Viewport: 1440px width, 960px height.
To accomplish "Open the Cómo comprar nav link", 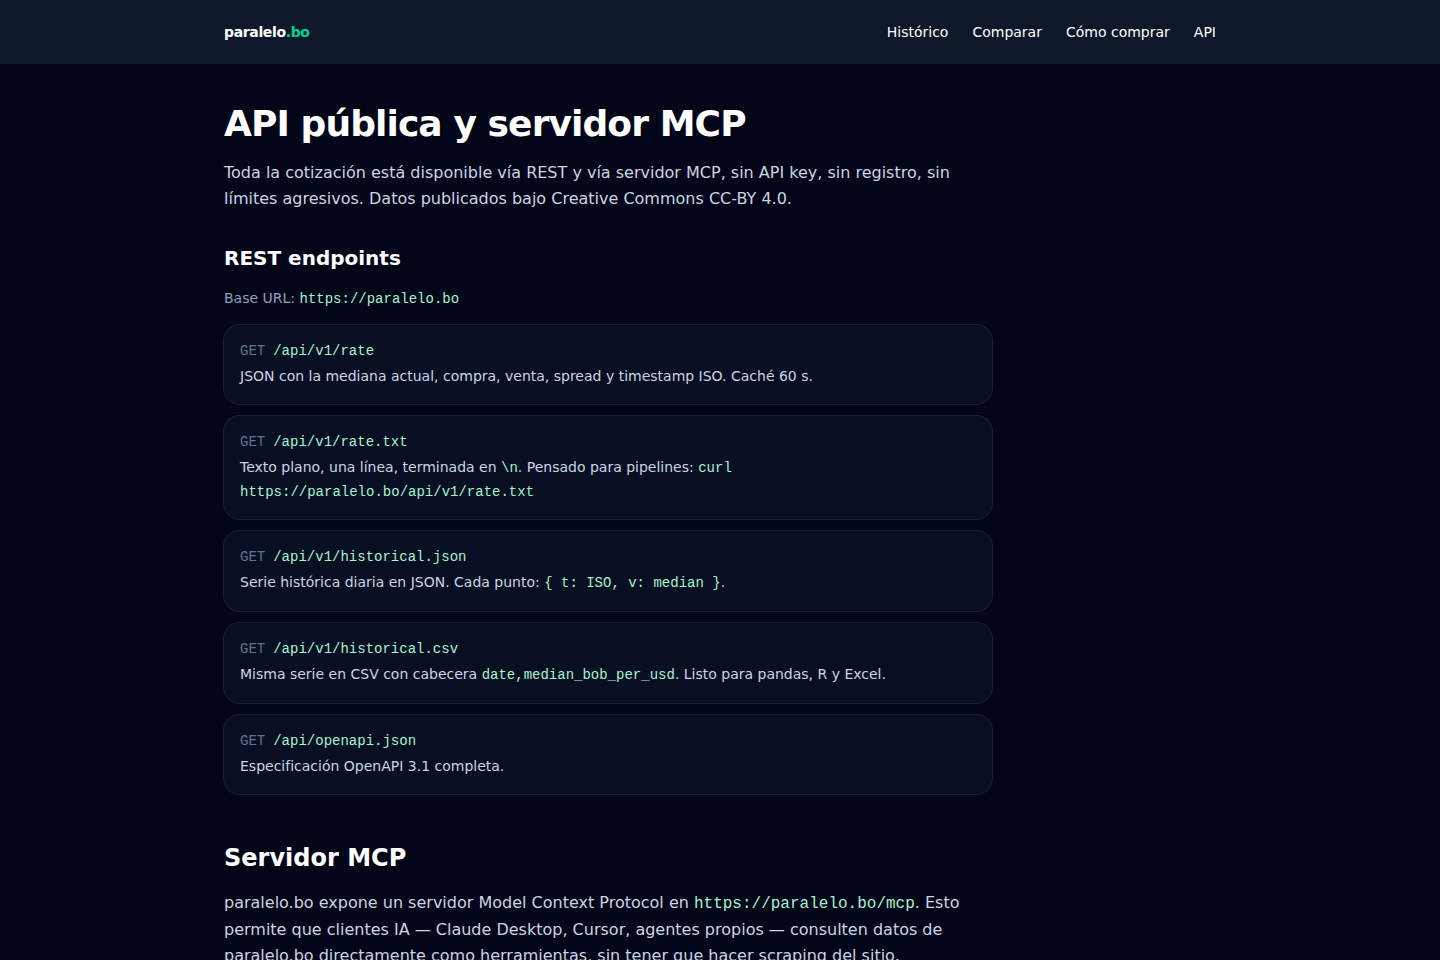I will coord(1117,32).
